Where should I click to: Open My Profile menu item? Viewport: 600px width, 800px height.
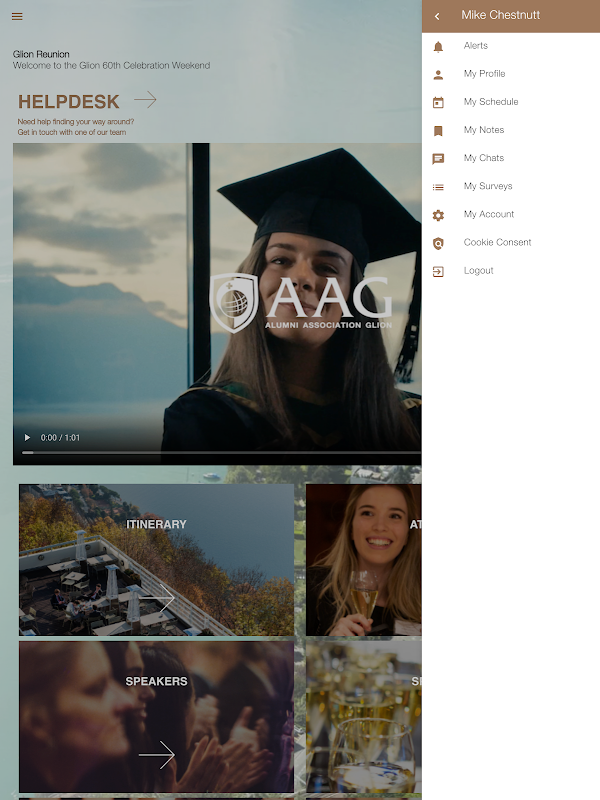511,74
